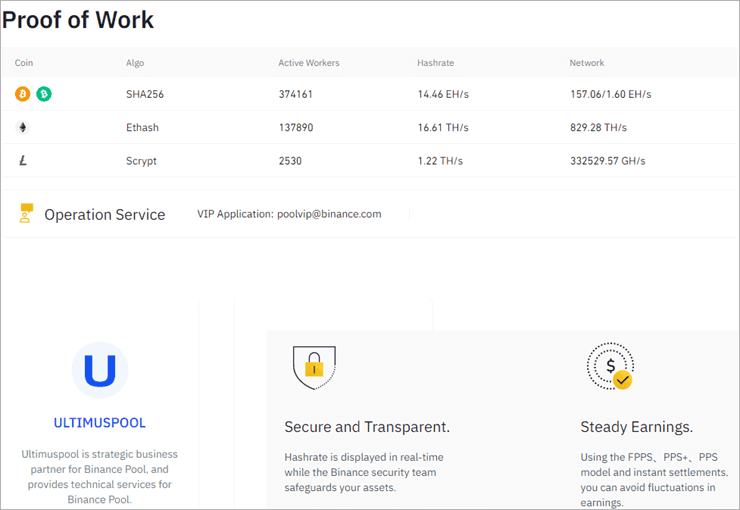Click the FPPS, PPS+, PPS model description
Screen dimensions: 740x510
point(654,480)
